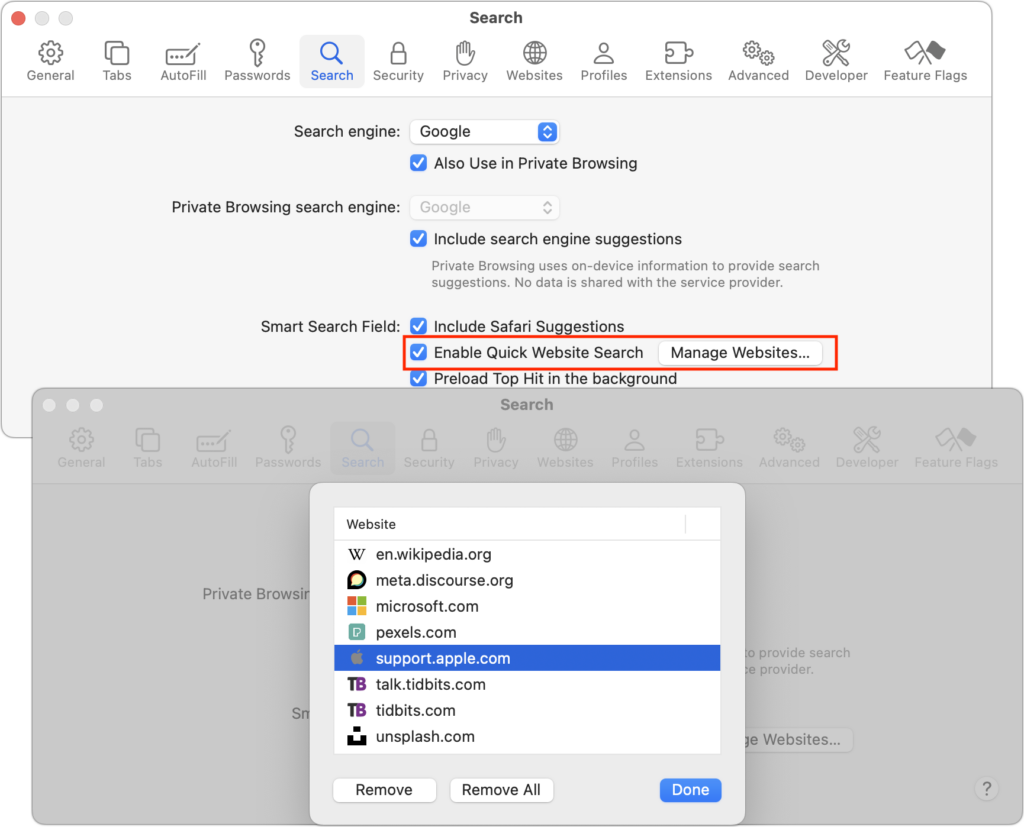
Task: Click the Manage Websites button in top window
Action: (x=740, y=352)
